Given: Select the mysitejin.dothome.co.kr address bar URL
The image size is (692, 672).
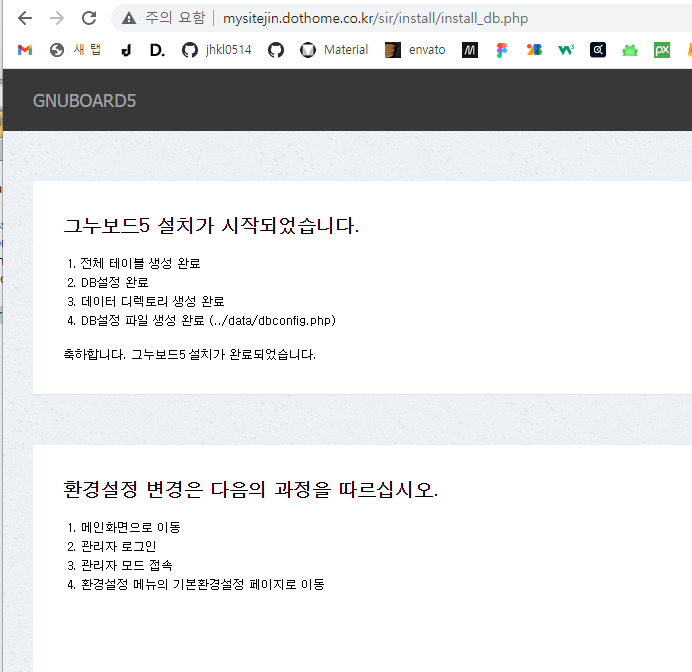Looking at the screenshot, I should (x=375, y=18).
